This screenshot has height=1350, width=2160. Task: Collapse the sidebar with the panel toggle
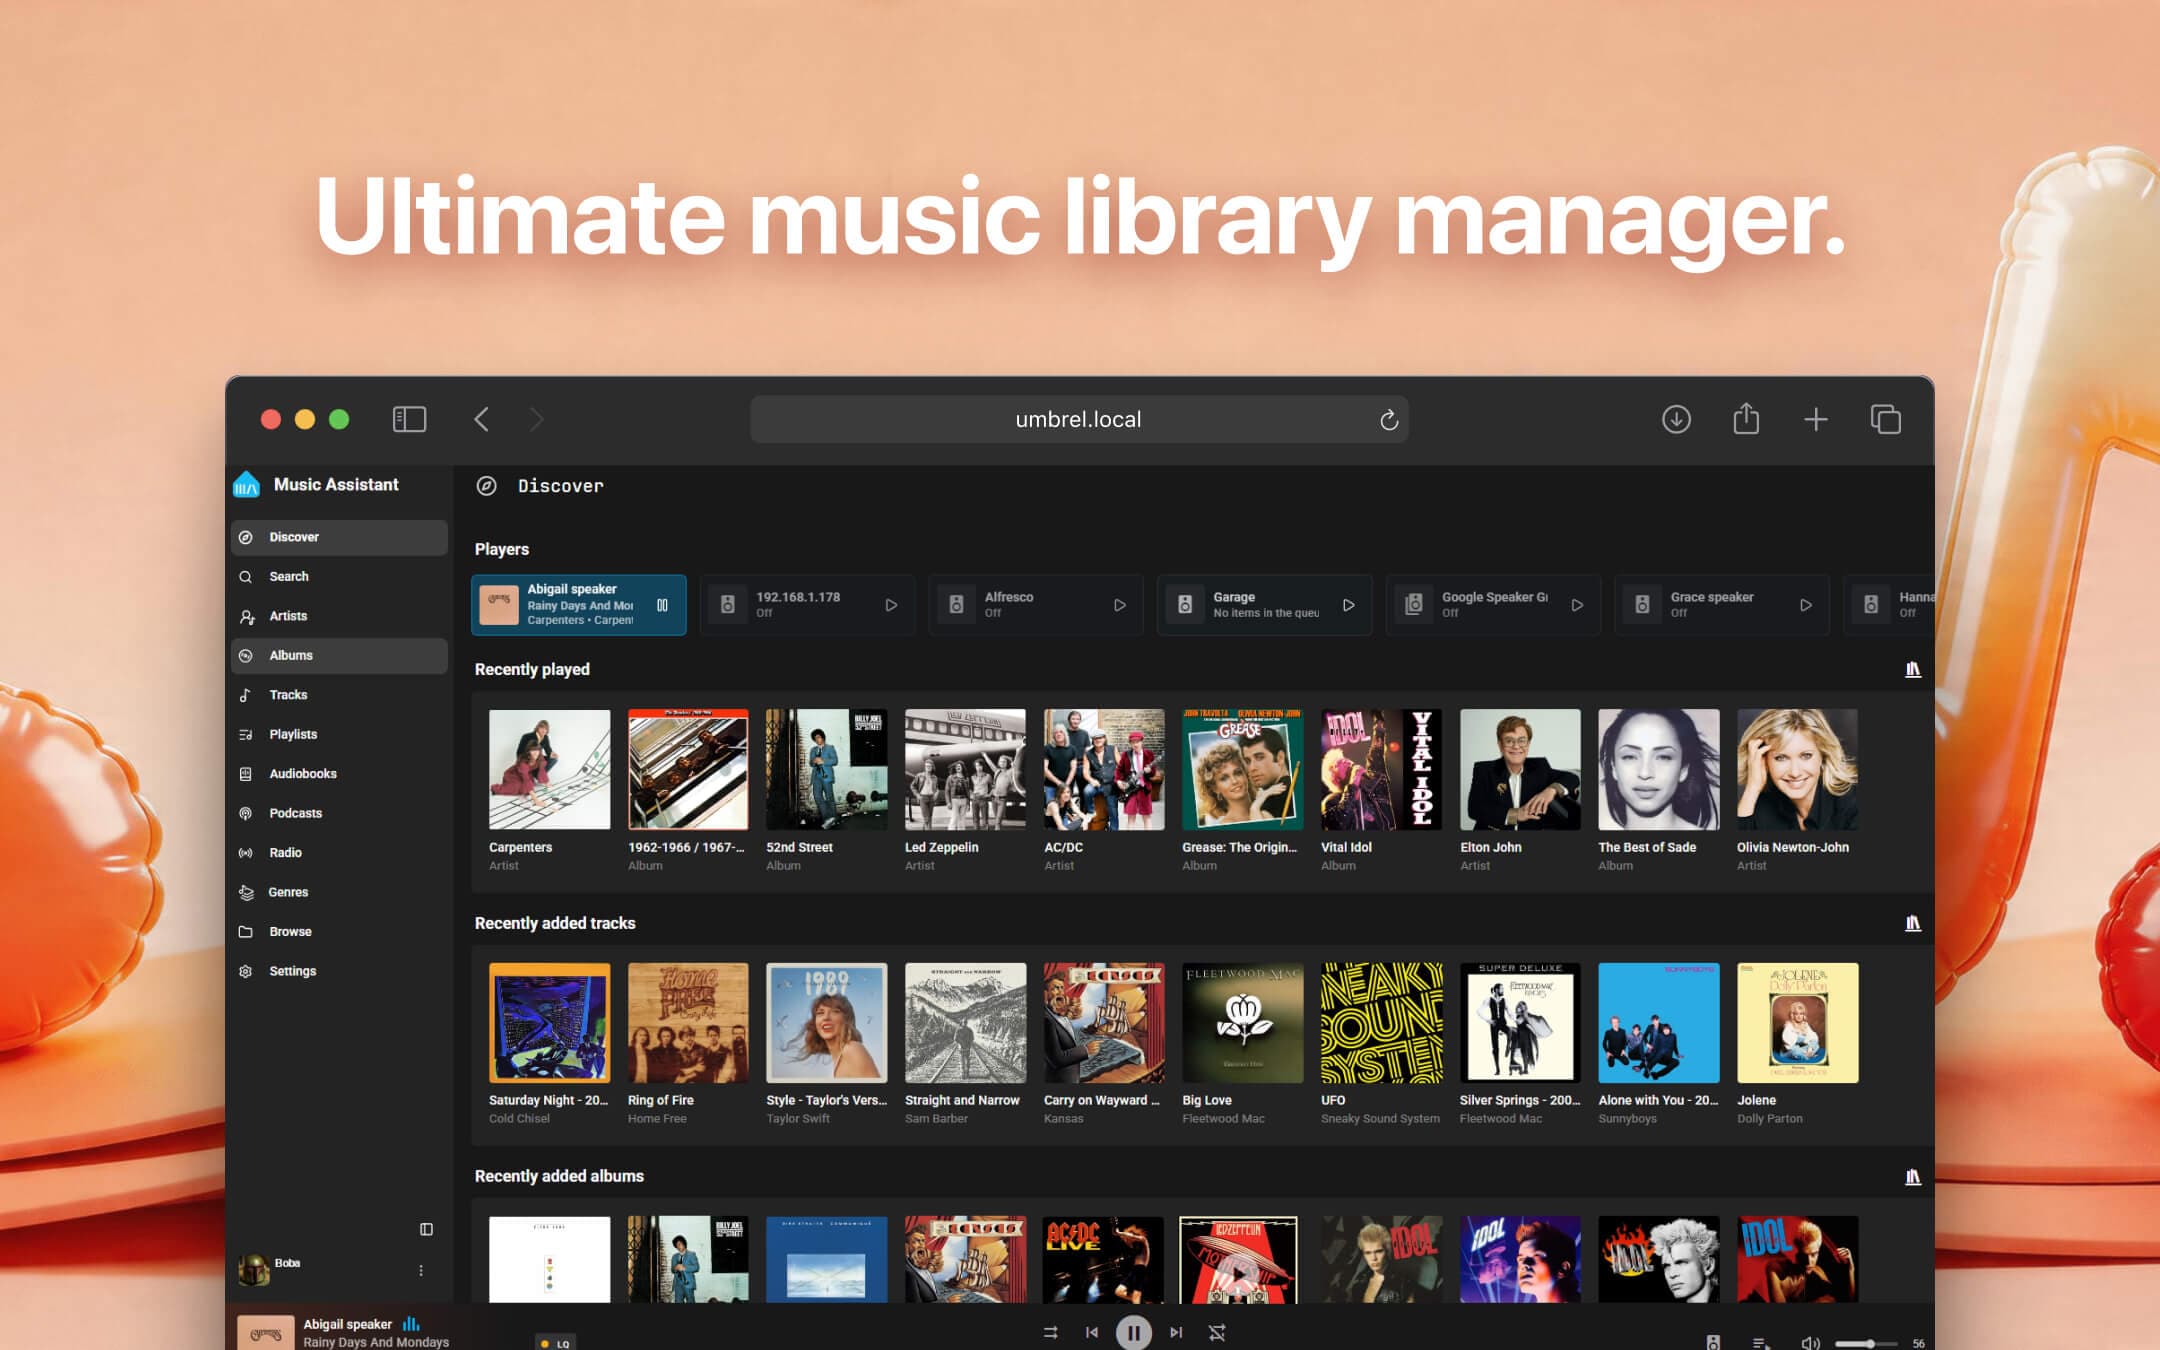[x=427, y=1230]
